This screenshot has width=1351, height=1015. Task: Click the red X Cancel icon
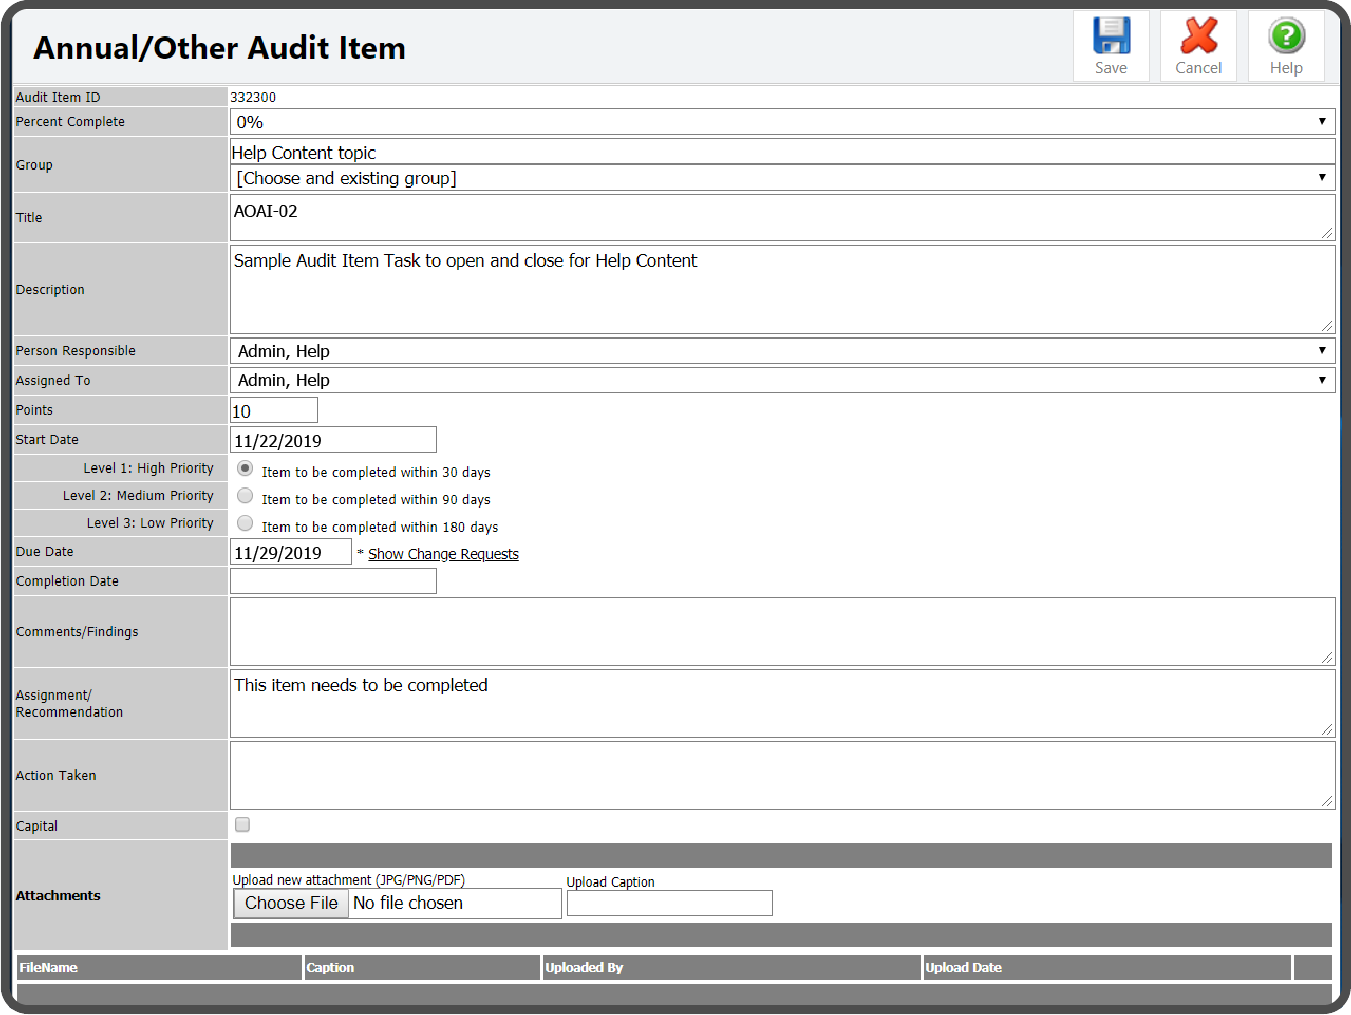coord(1198,36)
